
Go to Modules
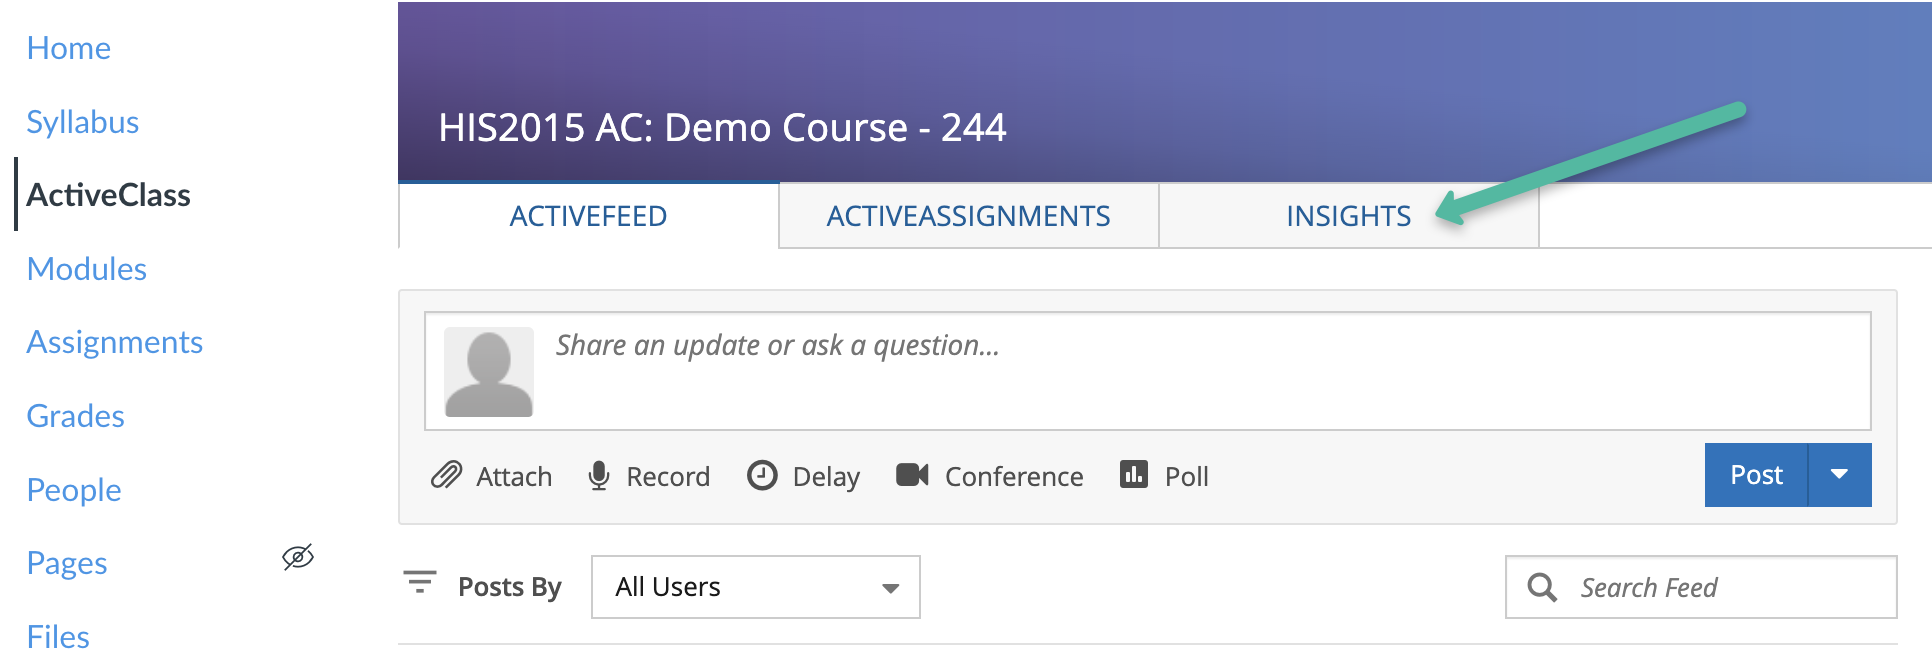(x=87, y=269)
